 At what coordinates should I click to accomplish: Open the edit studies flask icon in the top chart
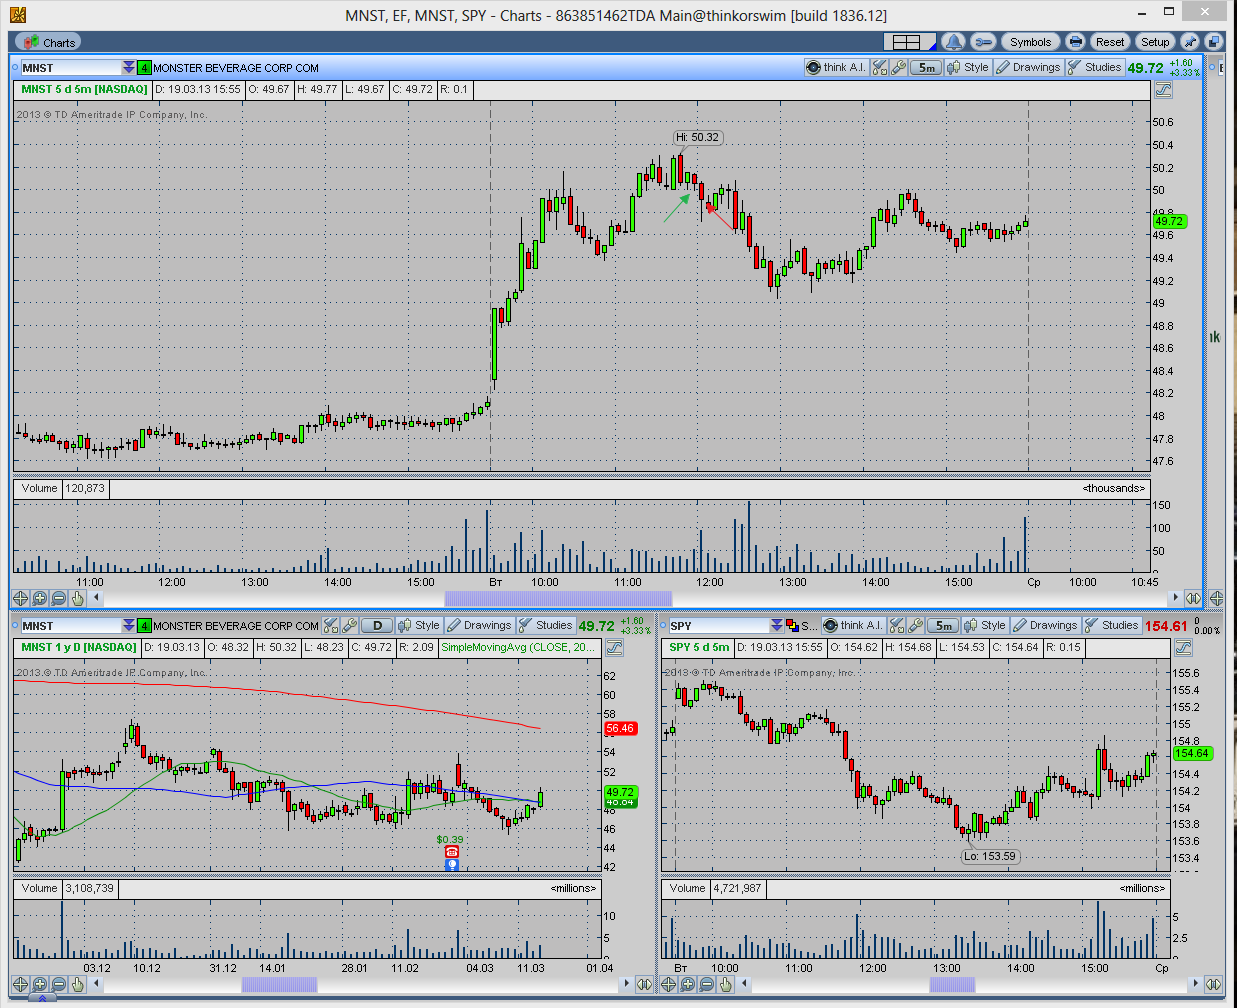coord(879,67)
